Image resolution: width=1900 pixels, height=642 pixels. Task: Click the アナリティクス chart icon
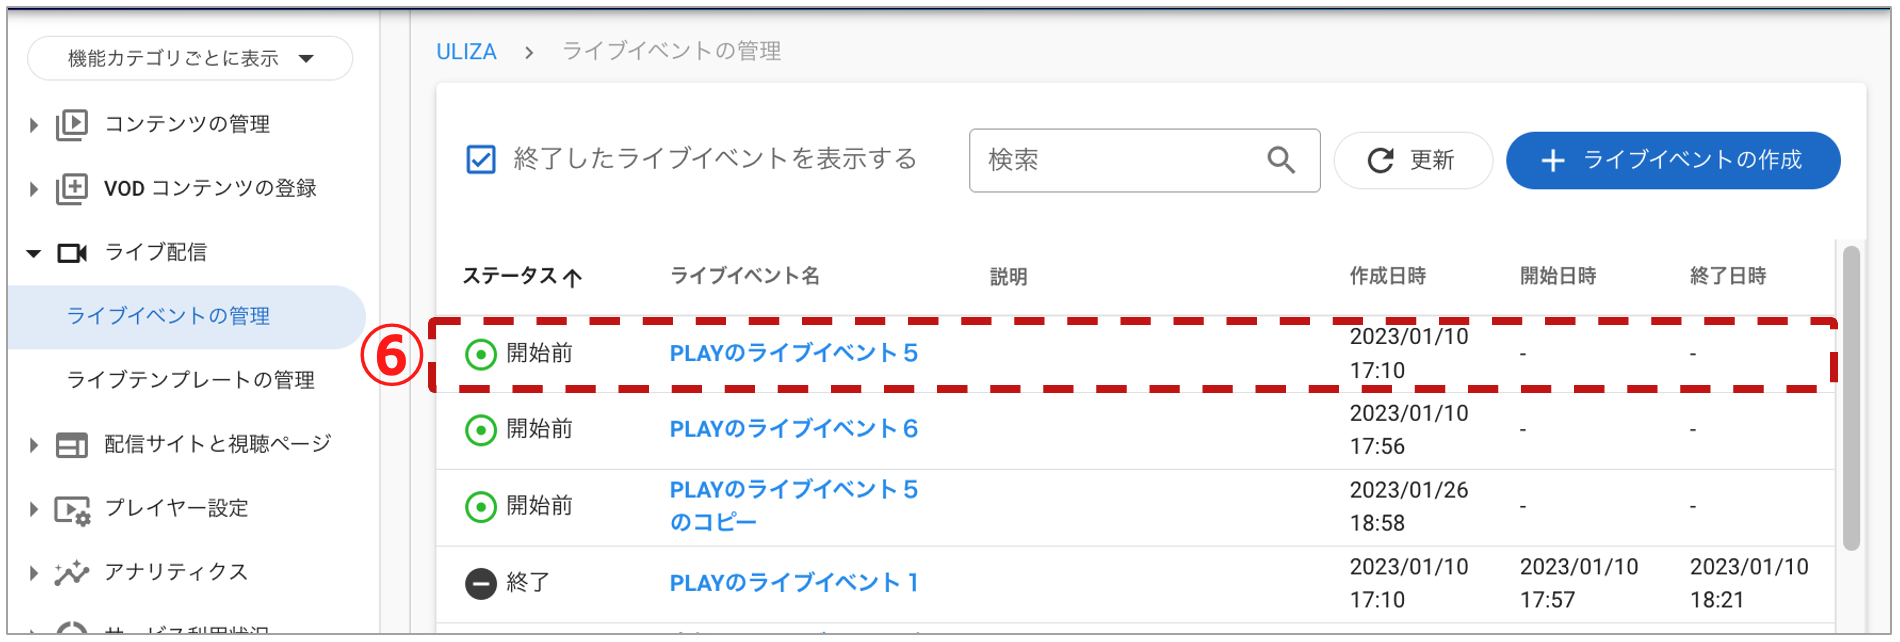(72, 573)
